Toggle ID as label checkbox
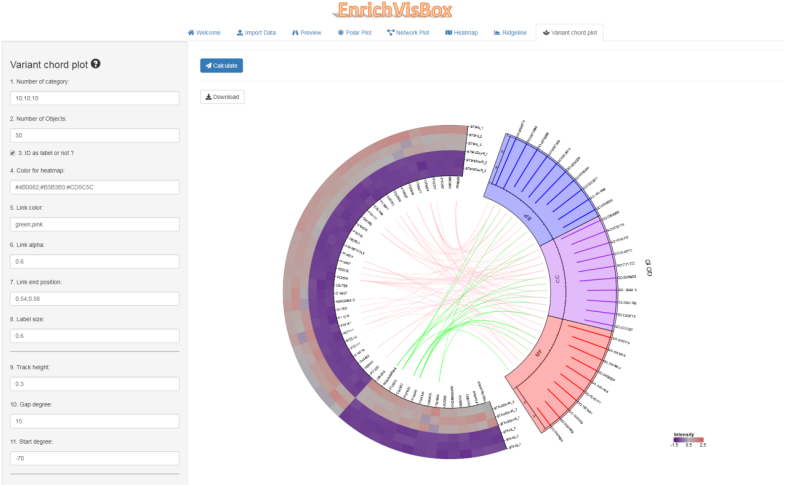Viewport: 788px width, 485px height. pyautogui.click(x=13, y=153)
